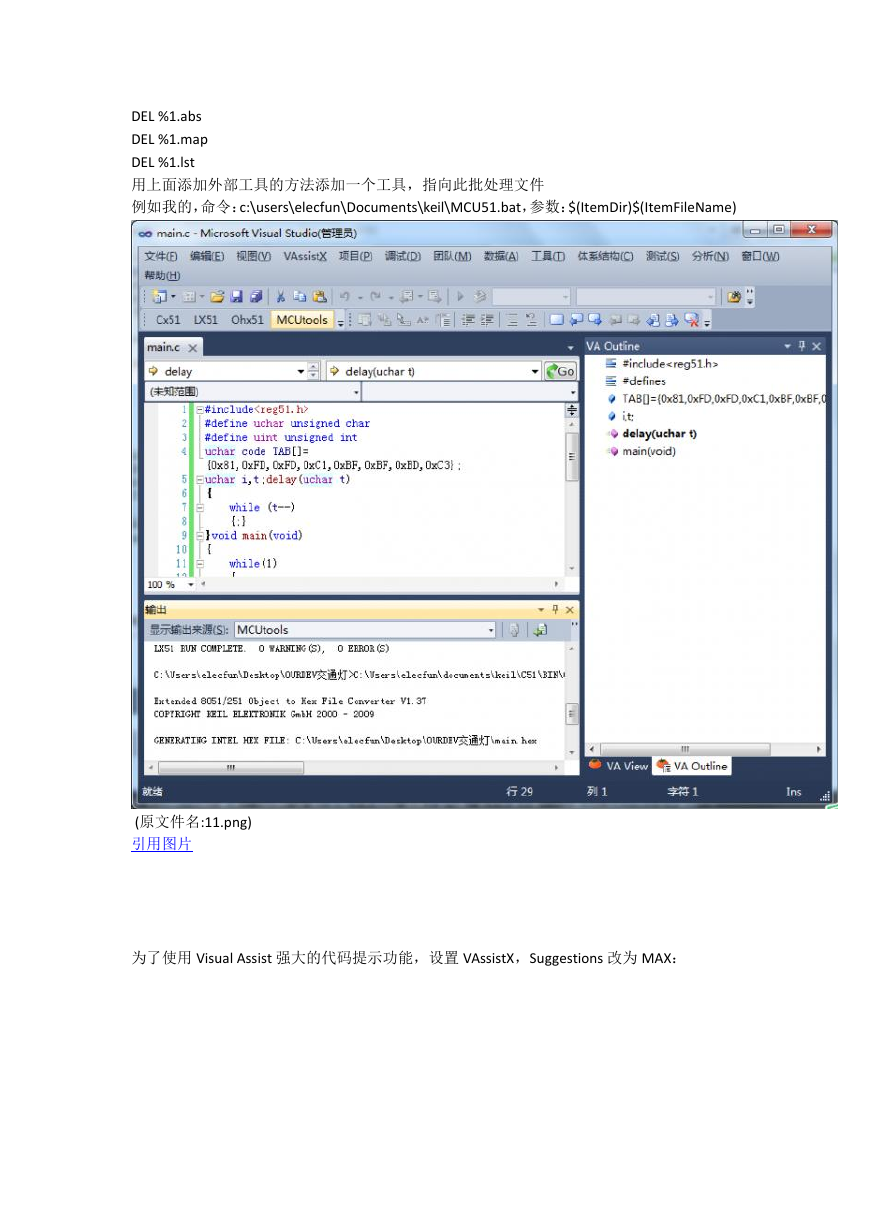Click the Copy icon in toolbar
The image size is (869, 1228).
coord(300,297)
